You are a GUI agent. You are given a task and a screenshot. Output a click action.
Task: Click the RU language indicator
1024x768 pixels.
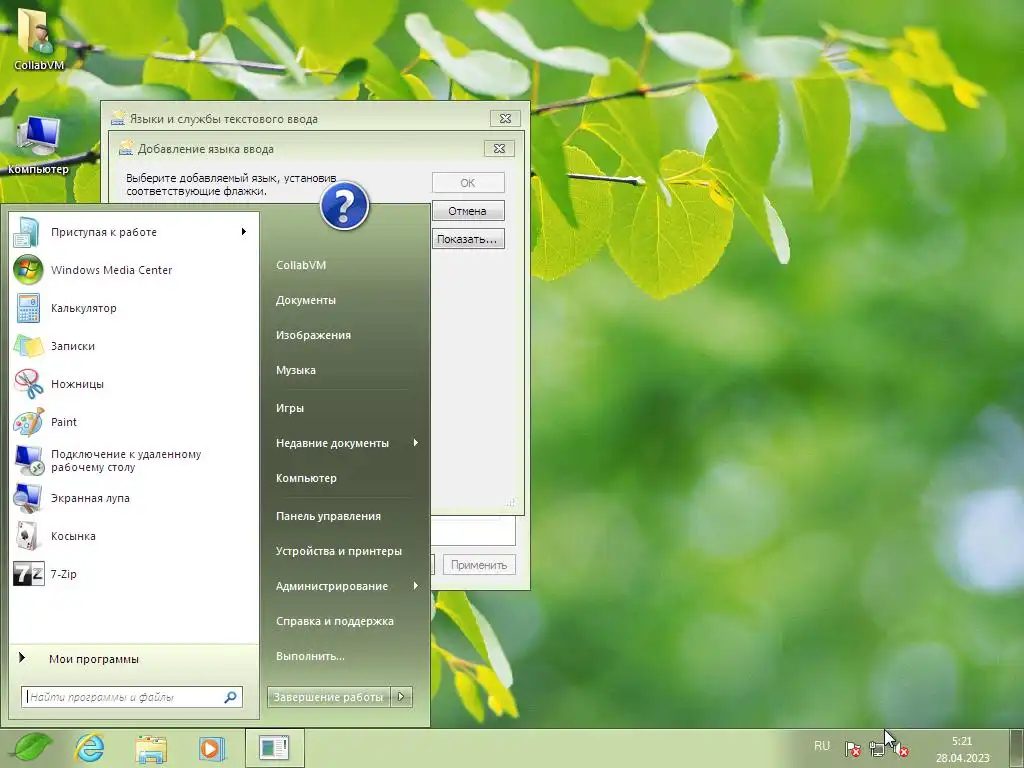tap(822, 746)
